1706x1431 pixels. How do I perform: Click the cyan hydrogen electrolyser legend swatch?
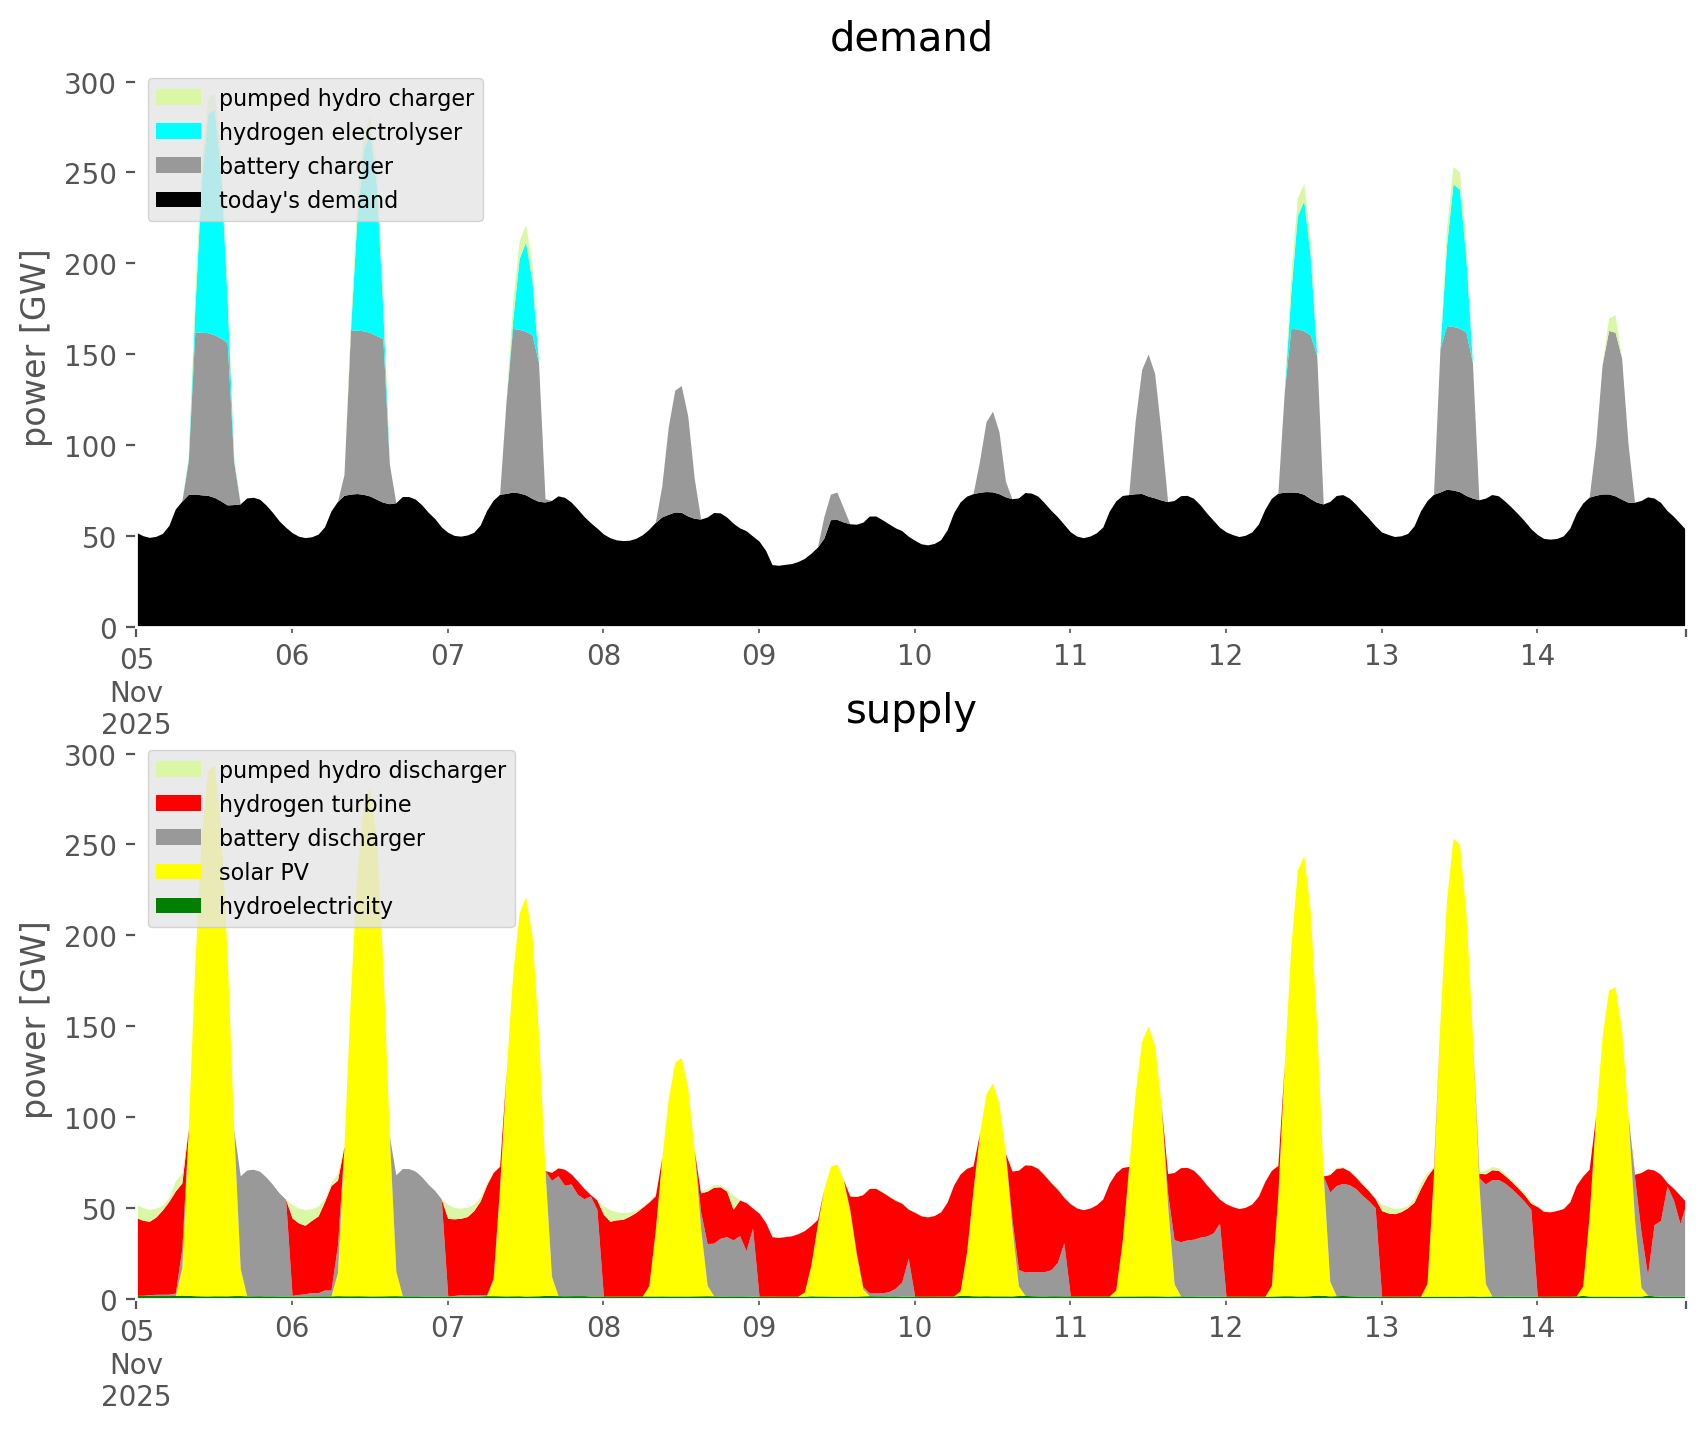click(180, 132)
